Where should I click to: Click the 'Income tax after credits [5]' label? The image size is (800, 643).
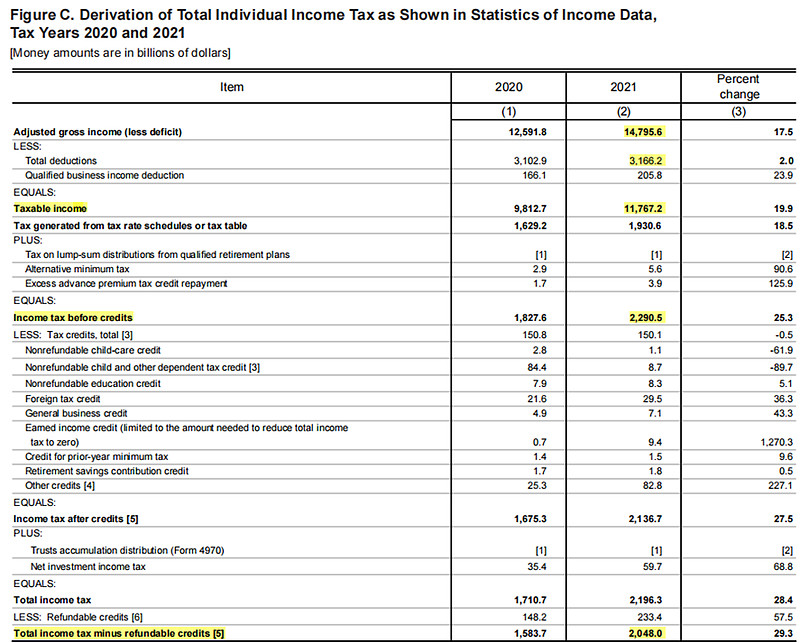point(76,519)
